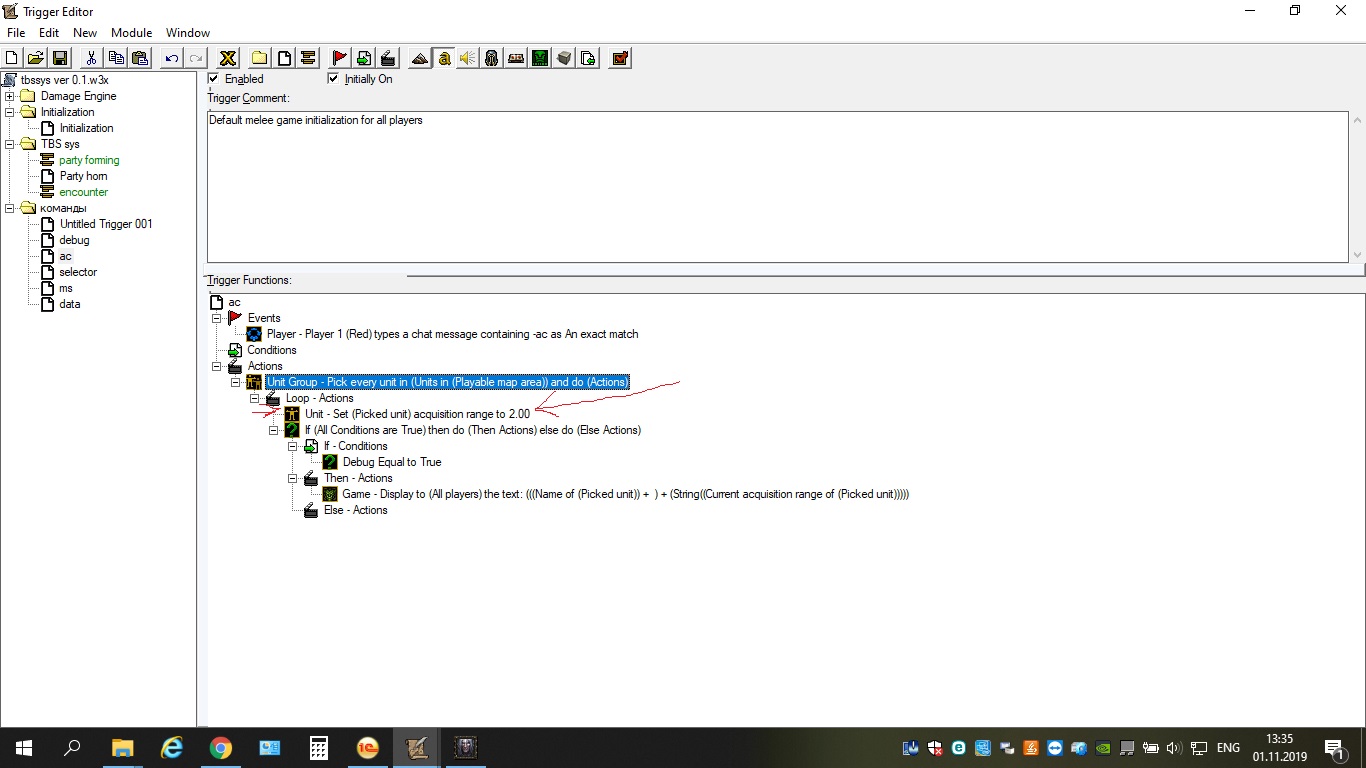Select the 'Party horn' trigger
This screenshot has width=1366, height=768.
pos(83,176)
